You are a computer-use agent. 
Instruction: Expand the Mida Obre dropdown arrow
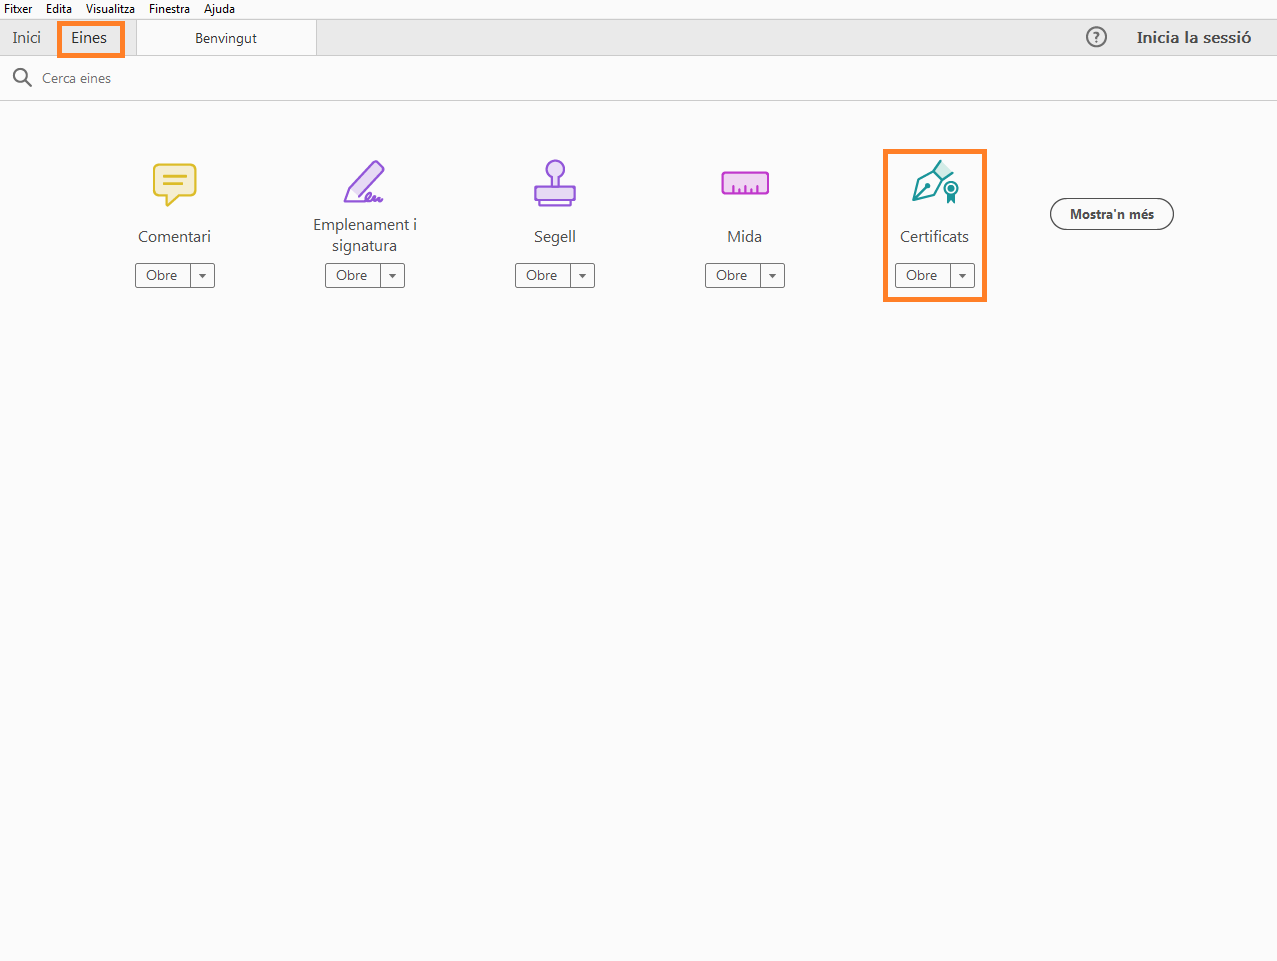[x=772, y=275]
